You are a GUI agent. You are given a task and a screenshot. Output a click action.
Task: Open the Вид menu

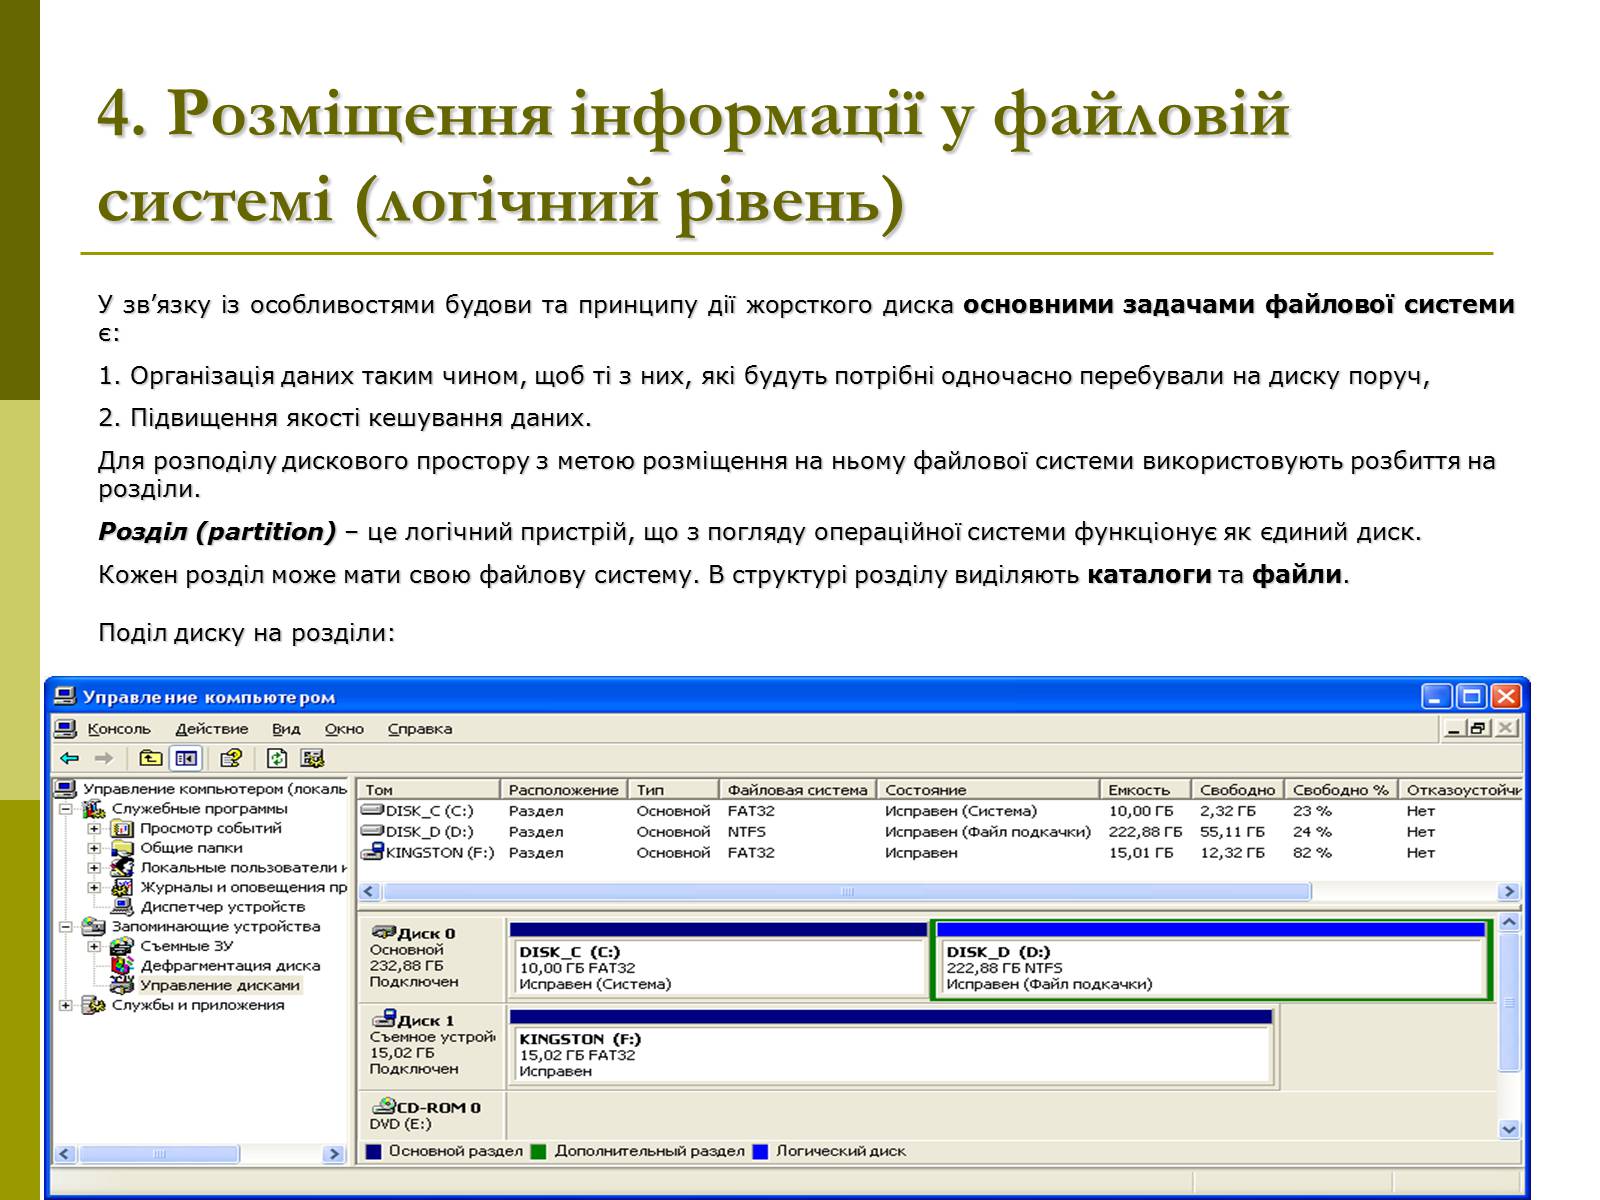(x=286, y=729)
